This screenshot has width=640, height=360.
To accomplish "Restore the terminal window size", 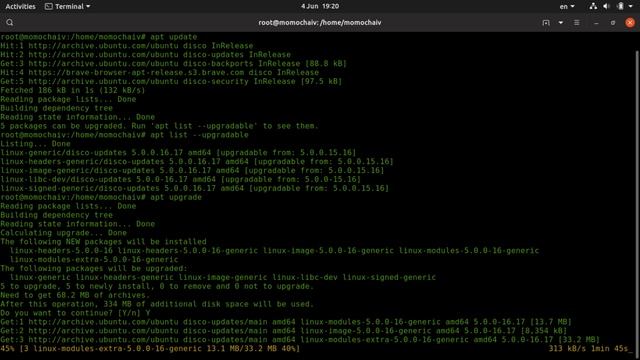I will click(613, 23).
